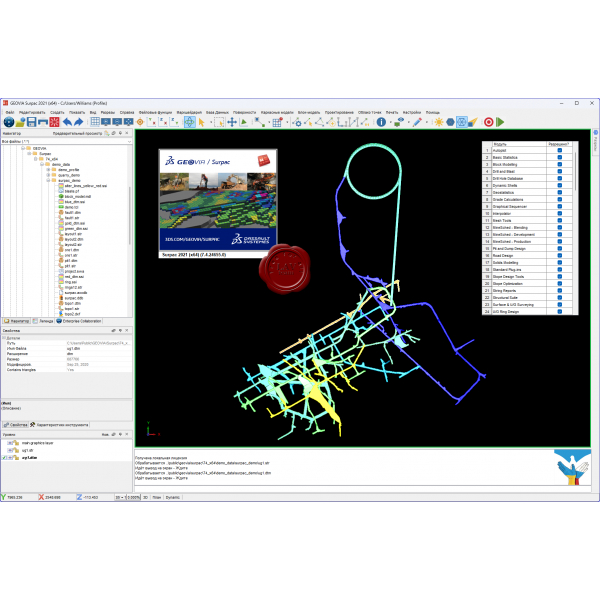The height and width of the screenshot is (600, 600).
Task: Switch to the Легенда tab
Action: tap(43, 321)
